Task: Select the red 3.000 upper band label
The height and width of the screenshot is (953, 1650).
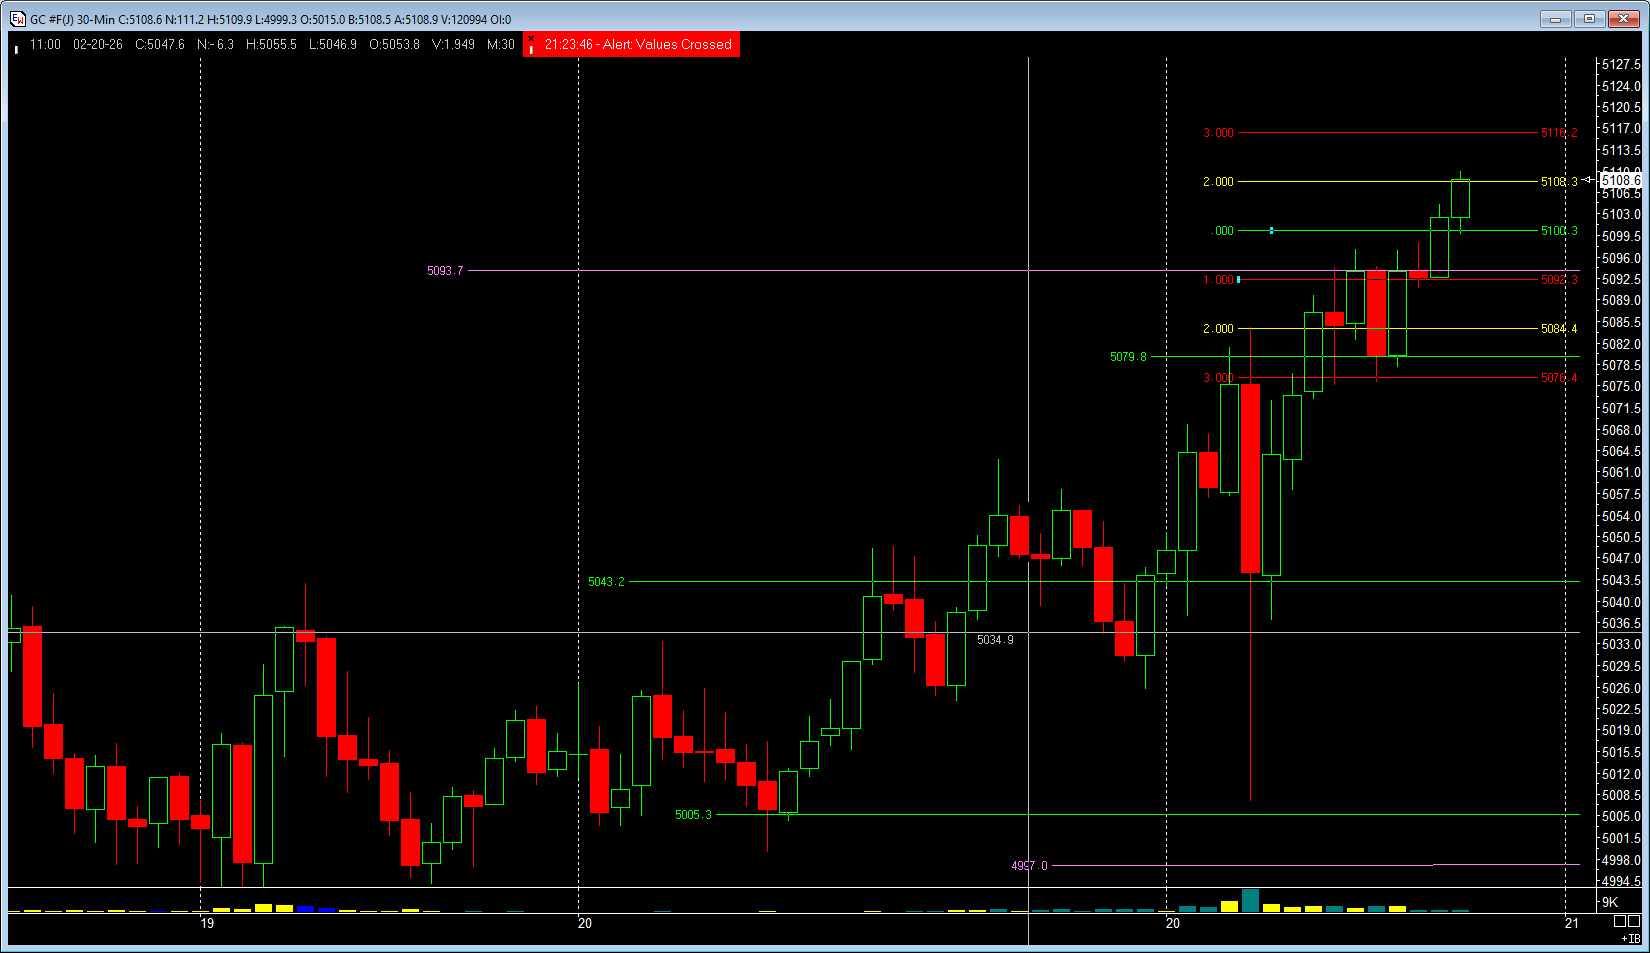Action: coord(1218,133)
